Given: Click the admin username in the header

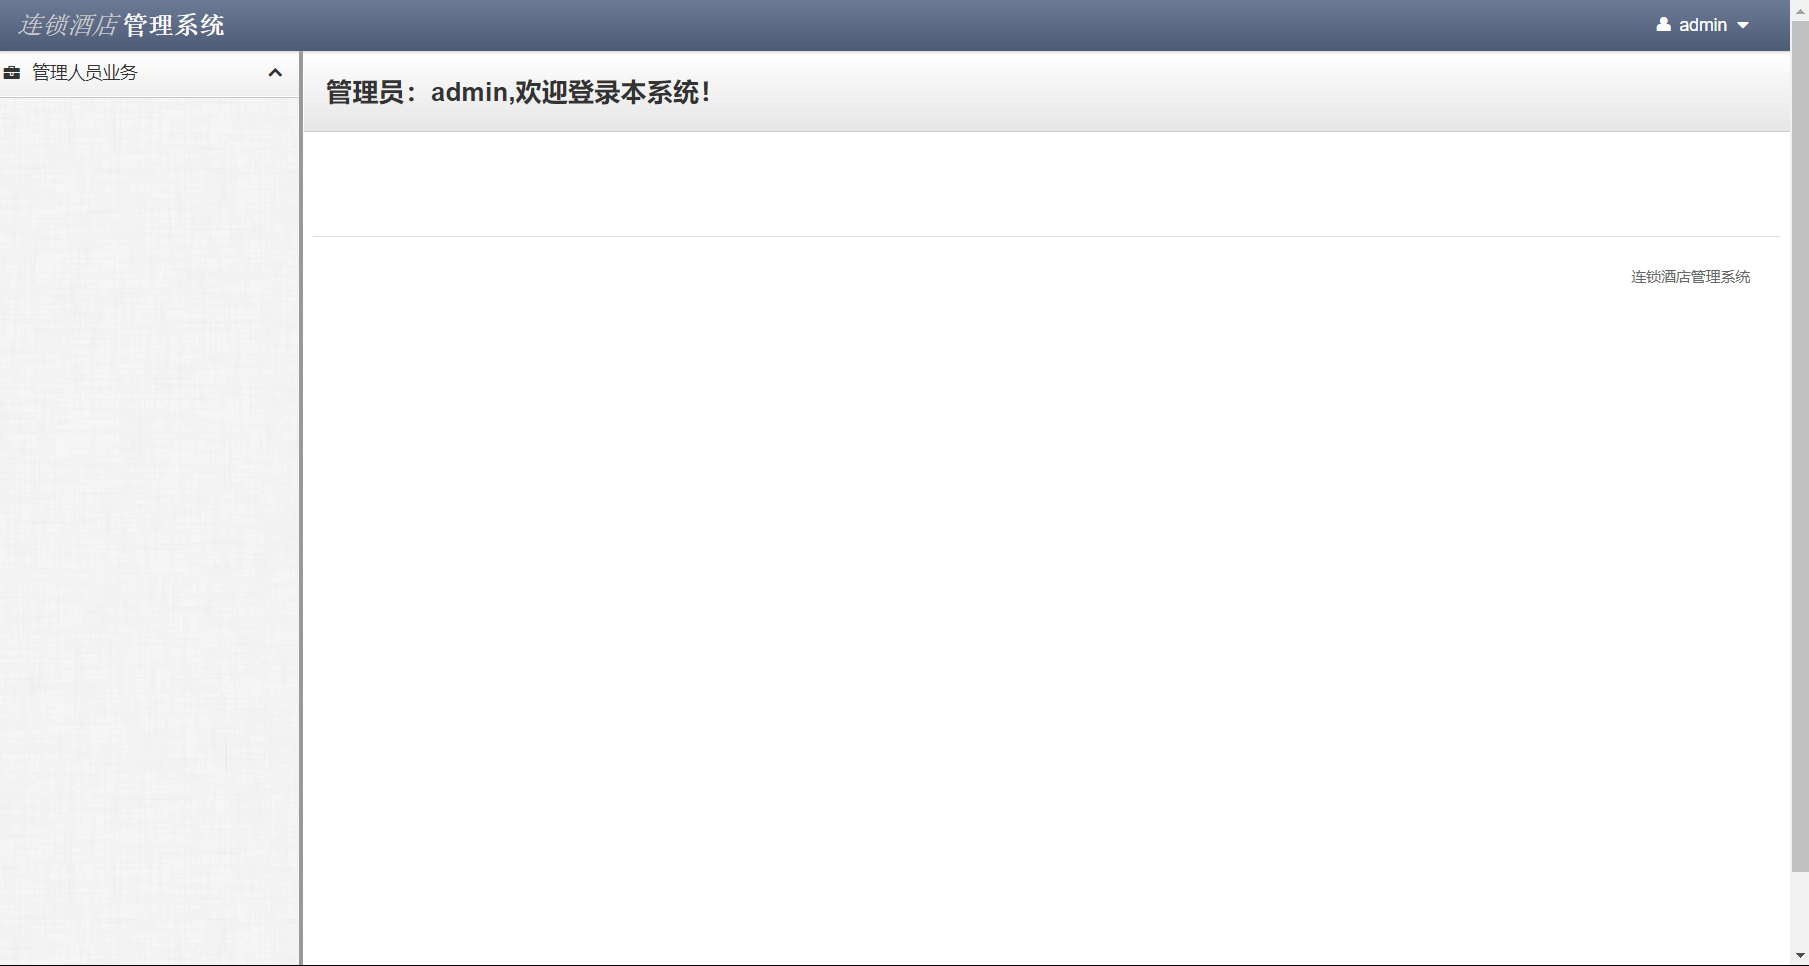Looking at the screenshot, I should [x=1703, y=25].
